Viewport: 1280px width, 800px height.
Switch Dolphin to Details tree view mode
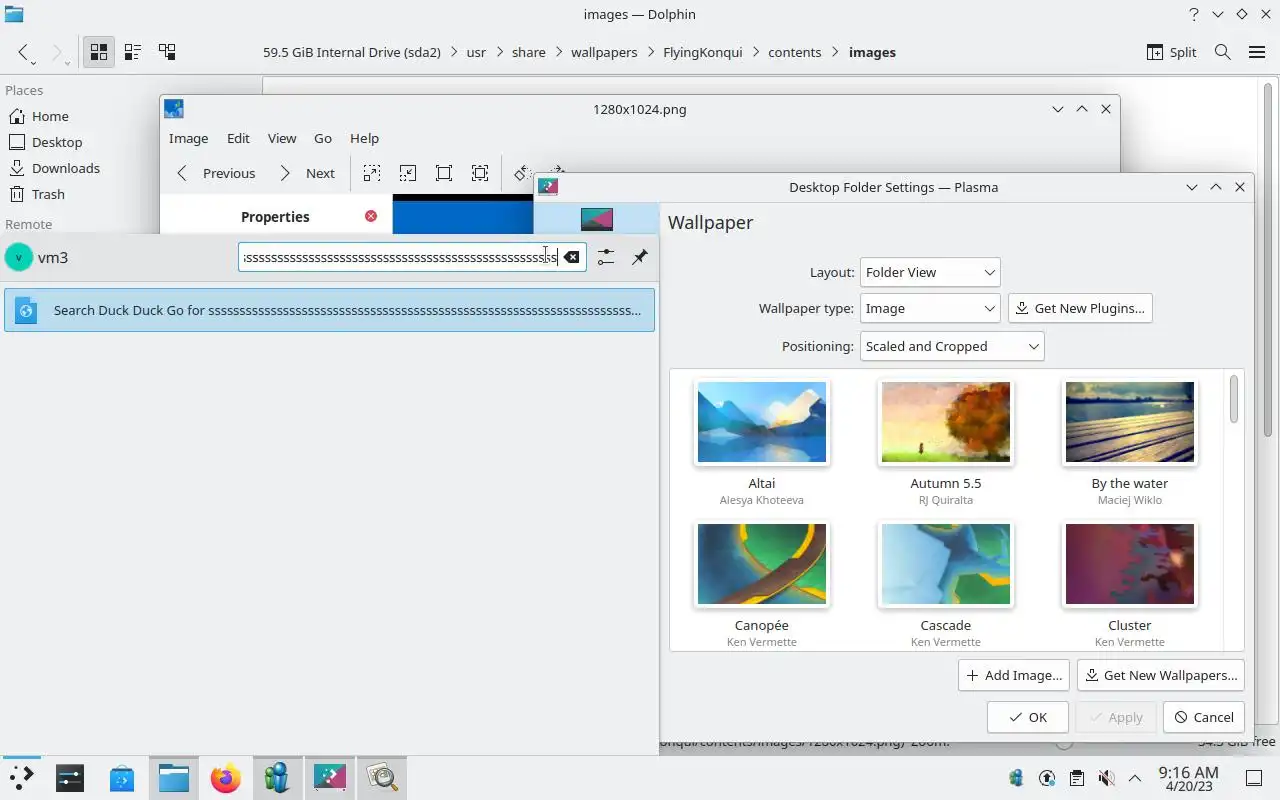[167, 52]
